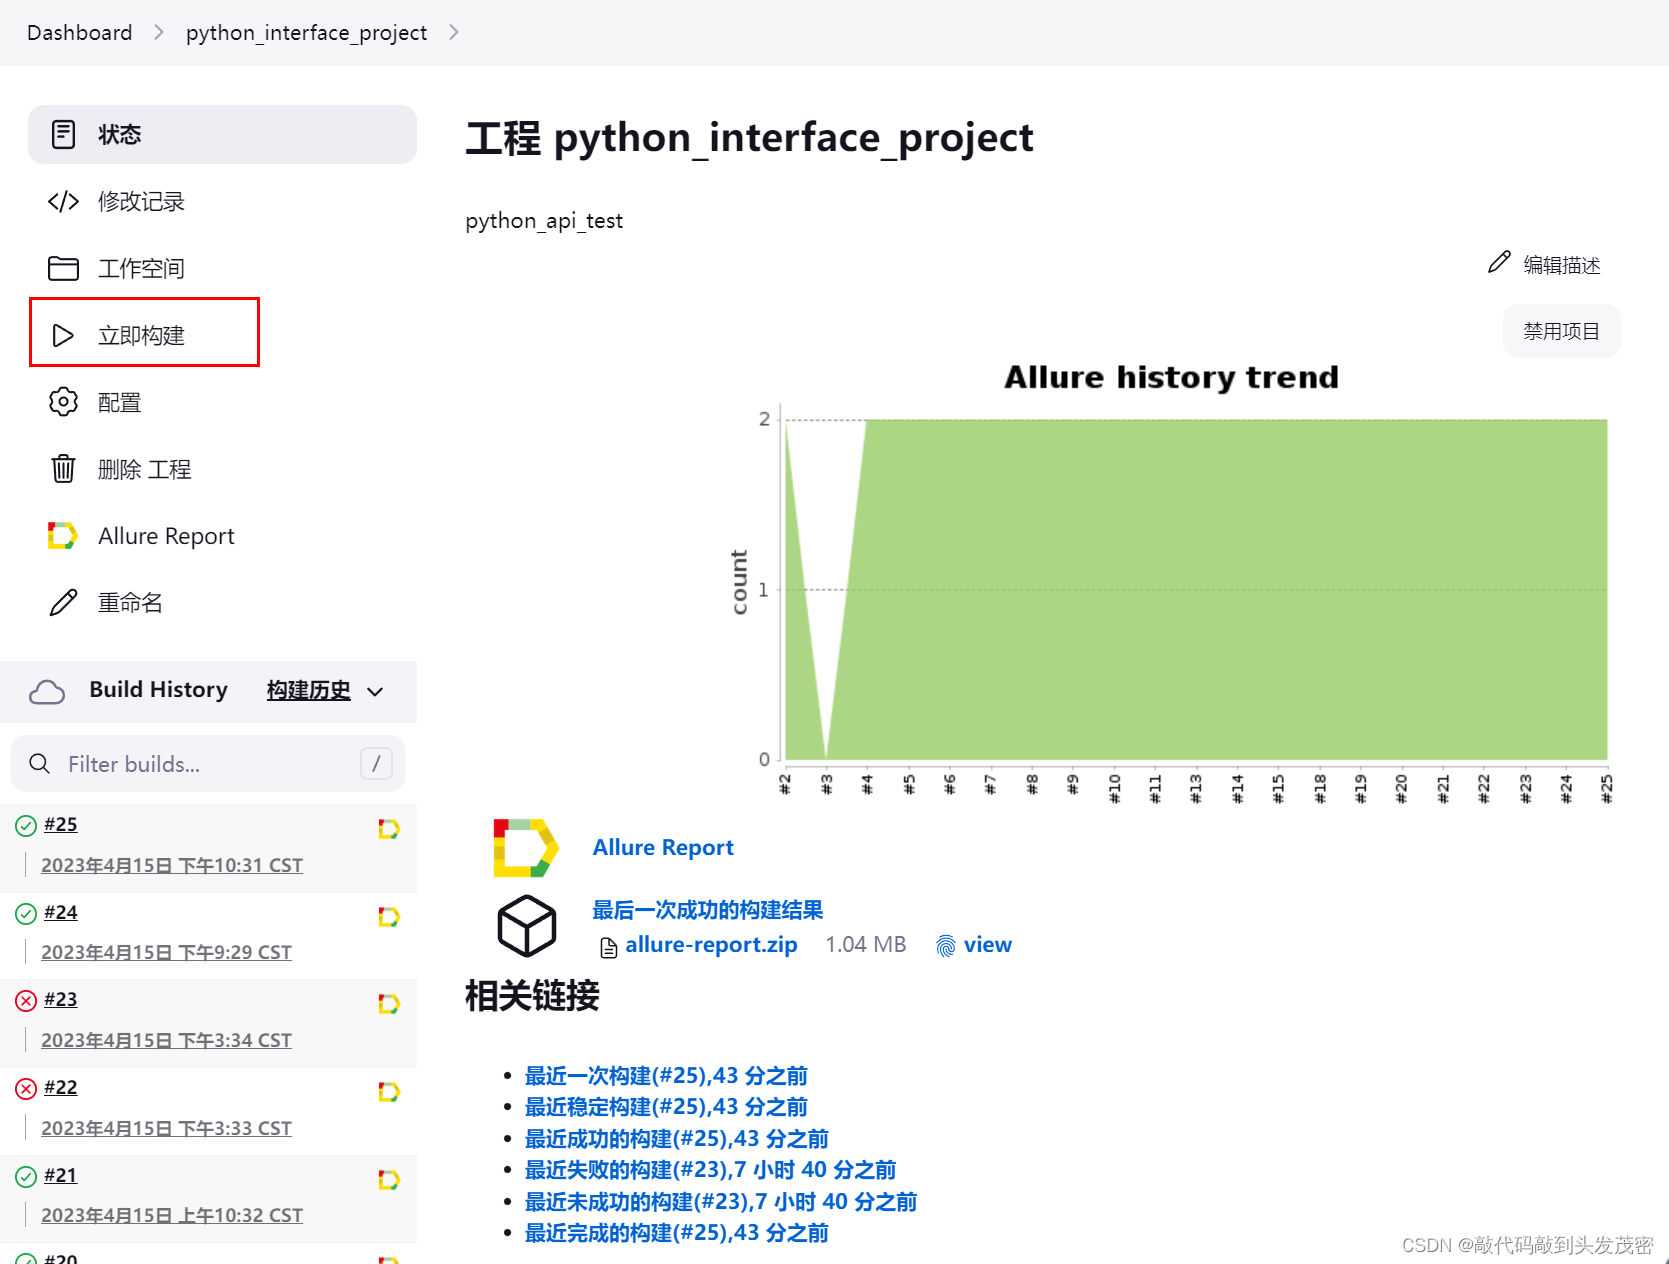This screenshot has height=1264, width=1669.
Task: Download allure-report.zip artifact
Action: coord(711,945)
